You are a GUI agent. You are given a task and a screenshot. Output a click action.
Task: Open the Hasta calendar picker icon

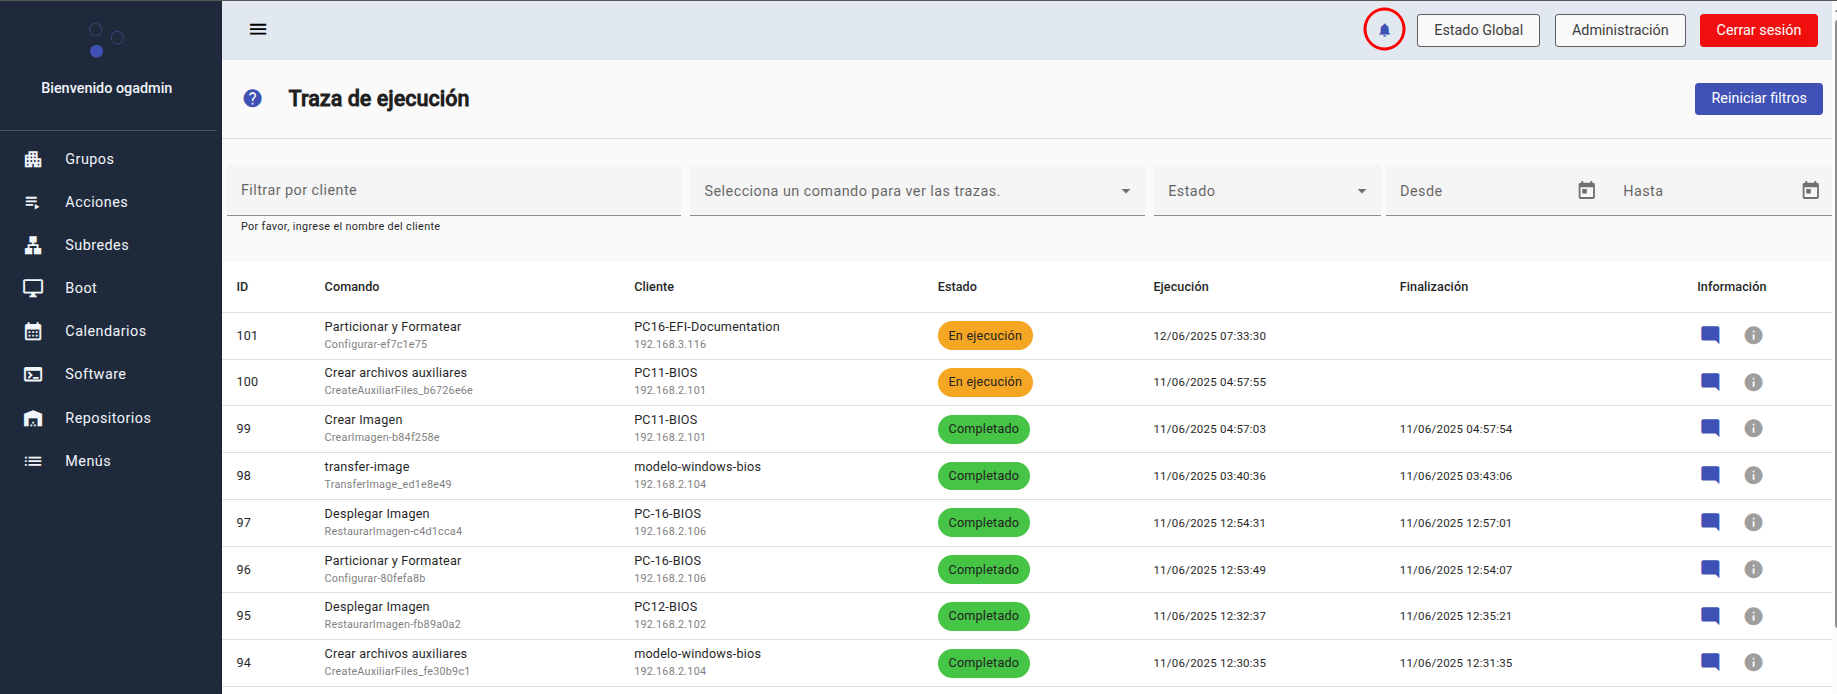click(1810, 190)
